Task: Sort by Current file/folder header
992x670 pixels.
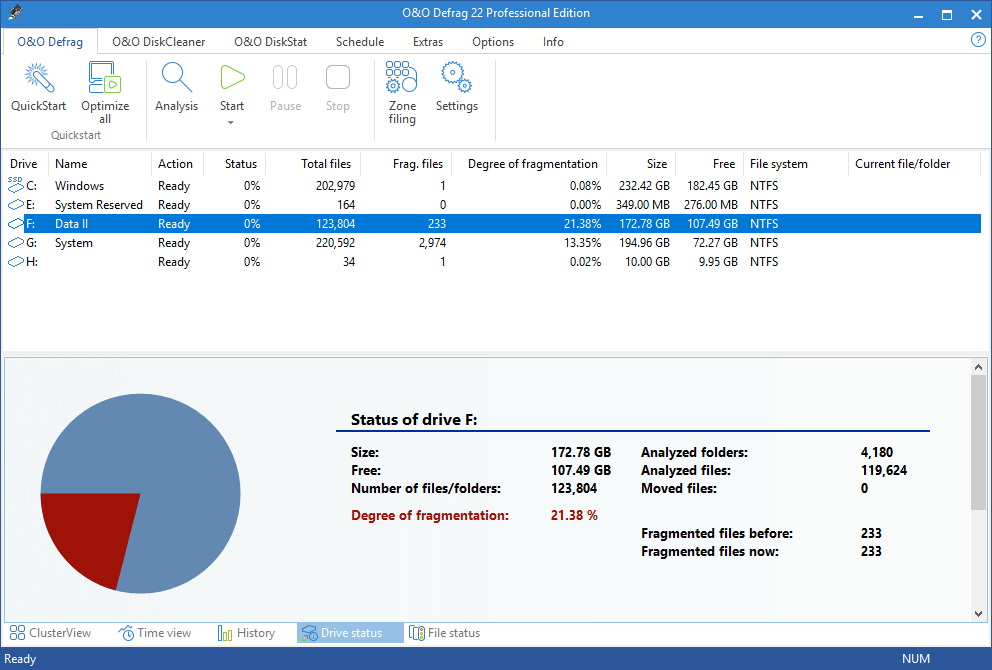Action: [914, 164]
